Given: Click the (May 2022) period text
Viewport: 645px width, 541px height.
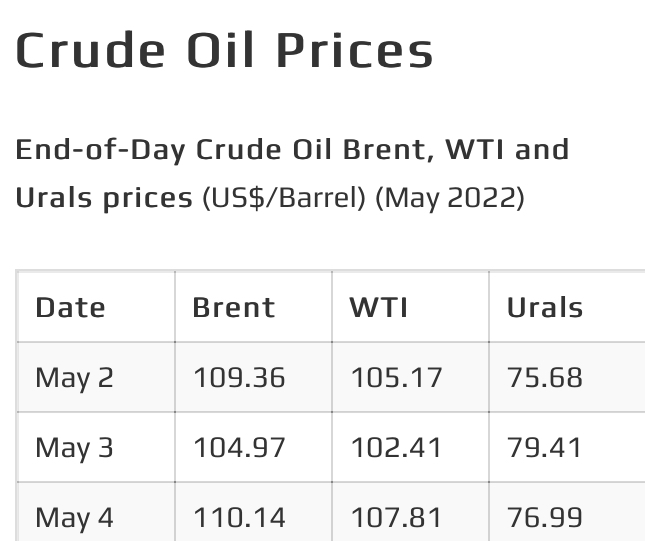Looking at the screenshot, I should coord(450,198).
